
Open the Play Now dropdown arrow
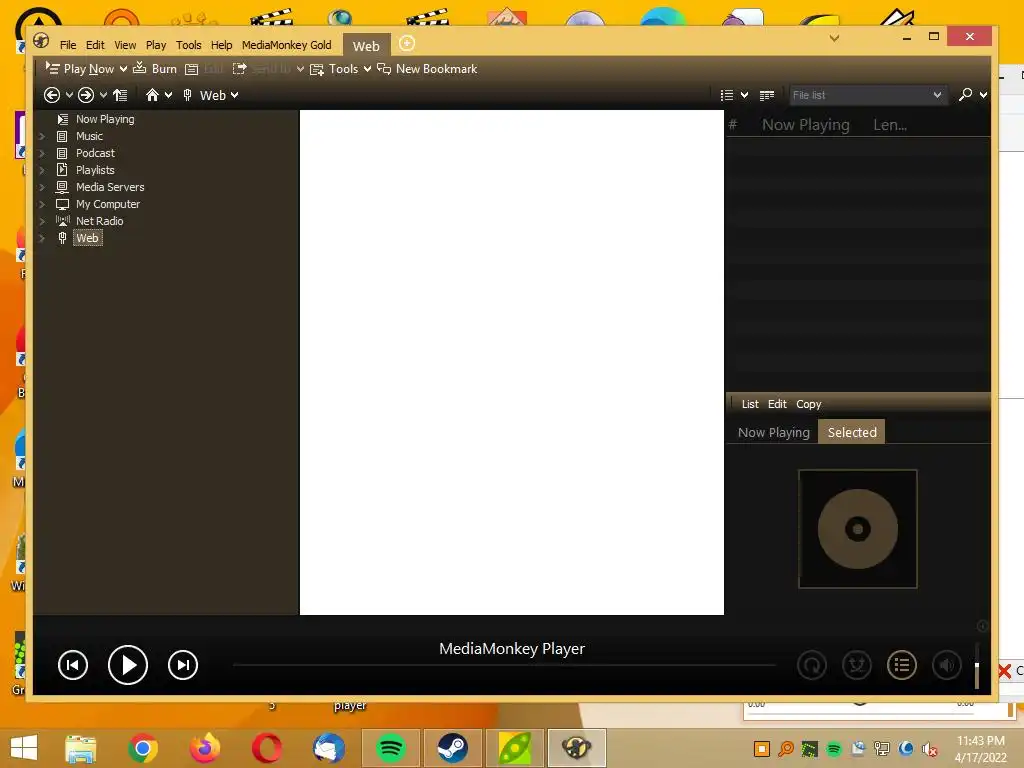123,69
